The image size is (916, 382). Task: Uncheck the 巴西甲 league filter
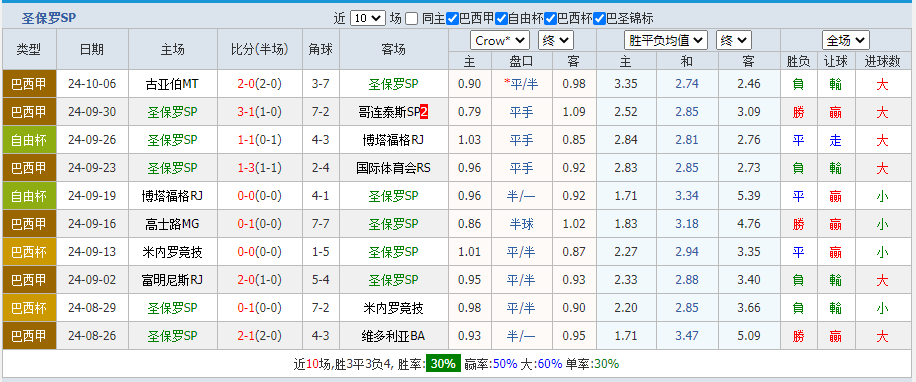452,19
